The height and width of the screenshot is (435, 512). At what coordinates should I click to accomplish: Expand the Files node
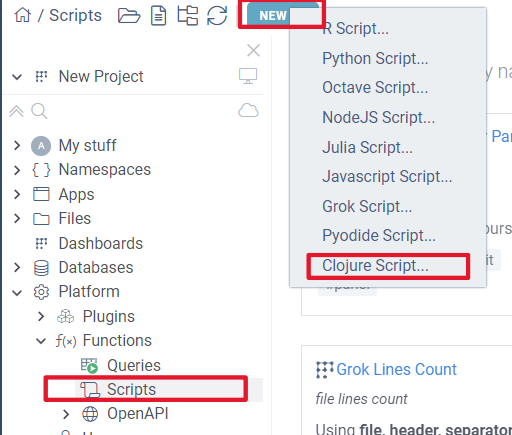[x=17, y=219]
